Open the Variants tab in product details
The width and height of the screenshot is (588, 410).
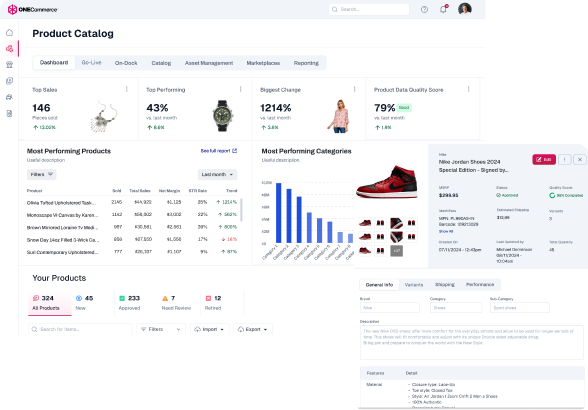coord(414,285)
